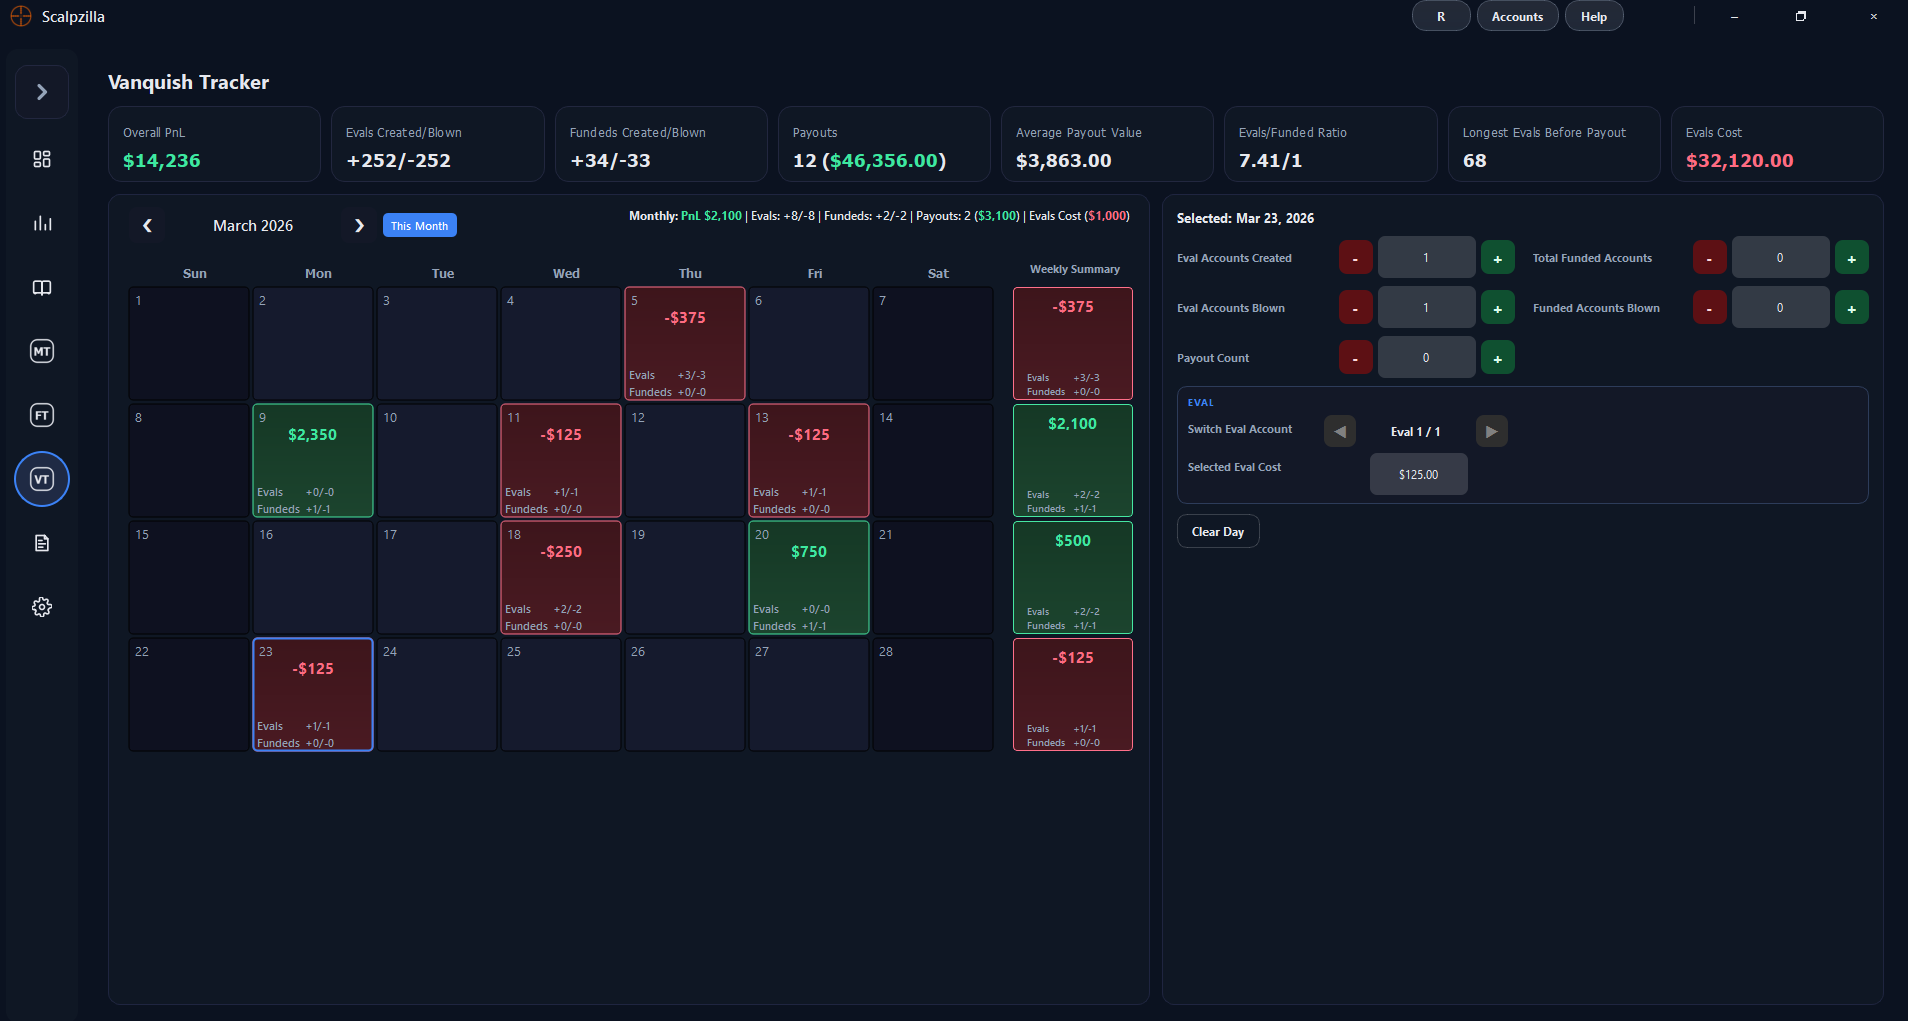Click the weekly summary card showing $2,100

pyautogui.click(x=1073, y=461)
